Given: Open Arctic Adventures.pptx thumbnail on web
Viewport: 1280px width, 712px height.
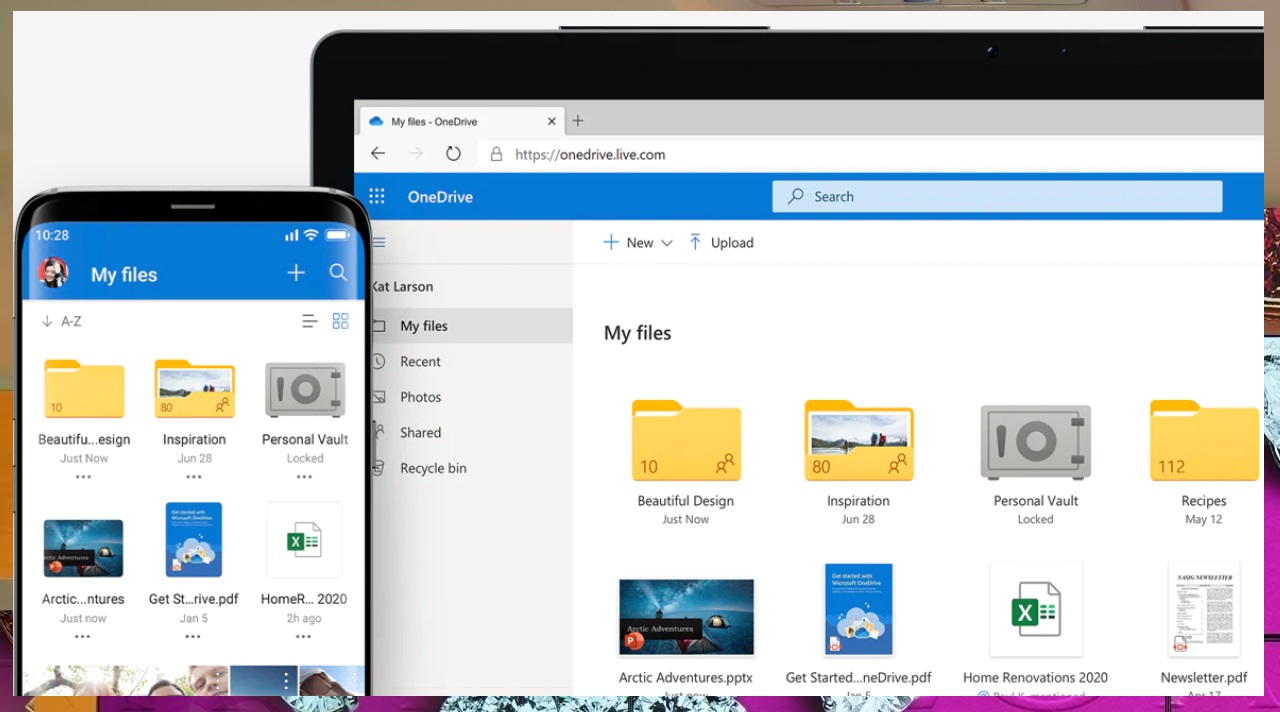Looking at the screenshot, I should click(686, 617).
